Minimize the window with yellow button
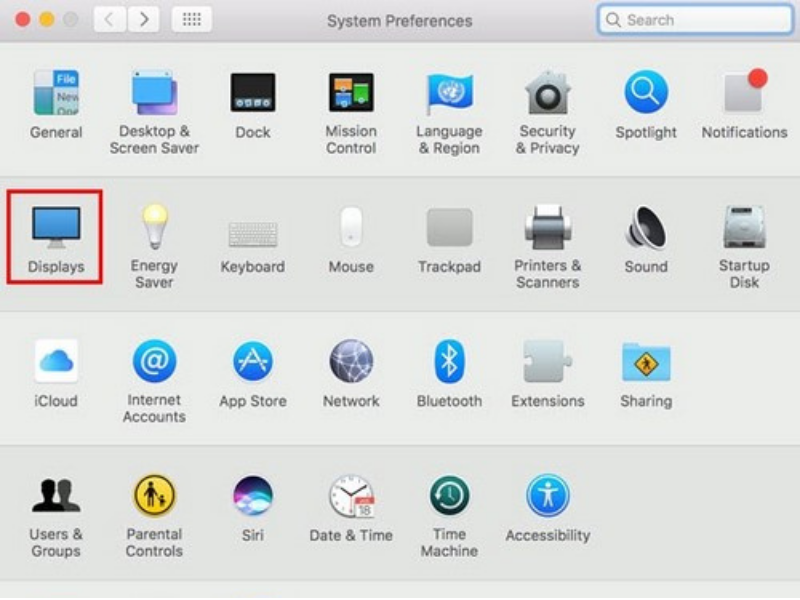 (x=47, y=19)
